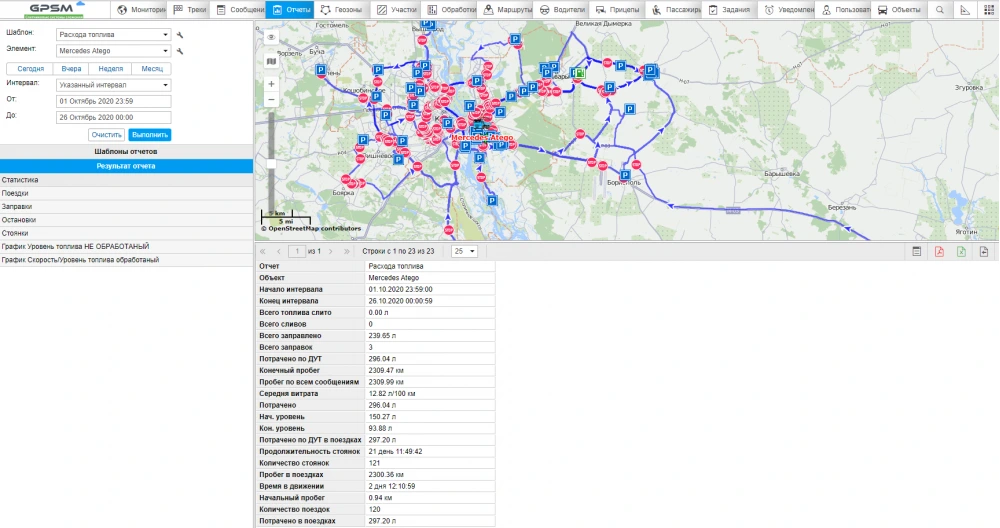Open the map layers selector icon
The image size is (1000, 528).
pyautogui.click(x=271, y=61)
